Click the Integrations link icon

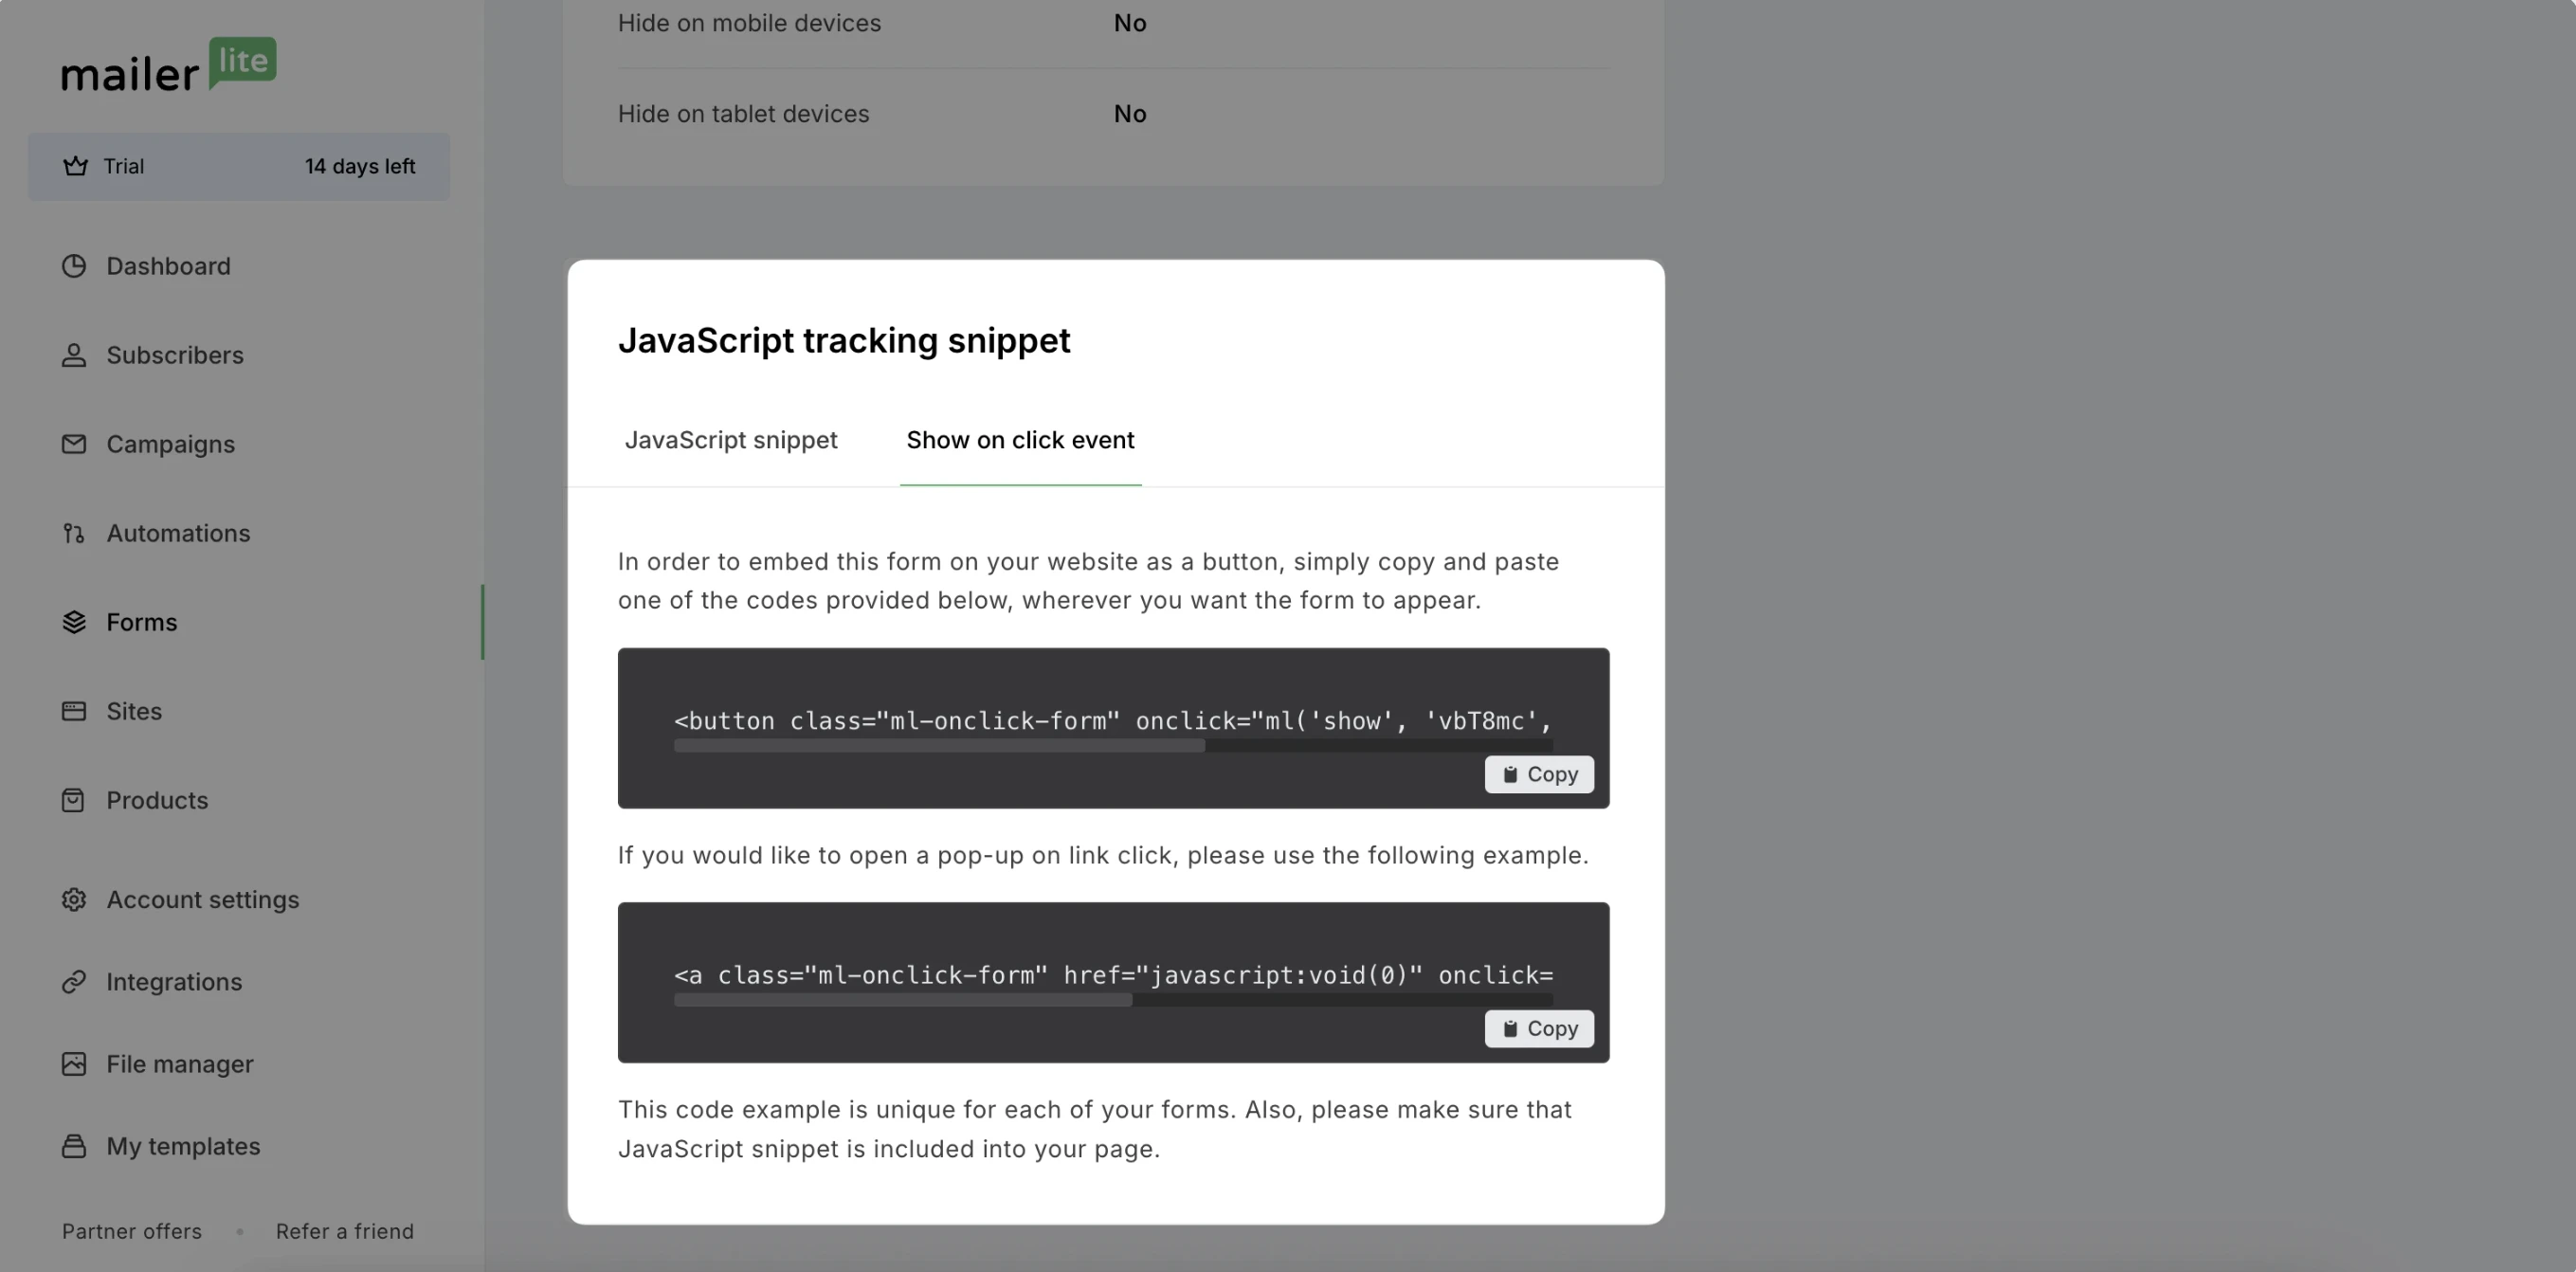74,982
